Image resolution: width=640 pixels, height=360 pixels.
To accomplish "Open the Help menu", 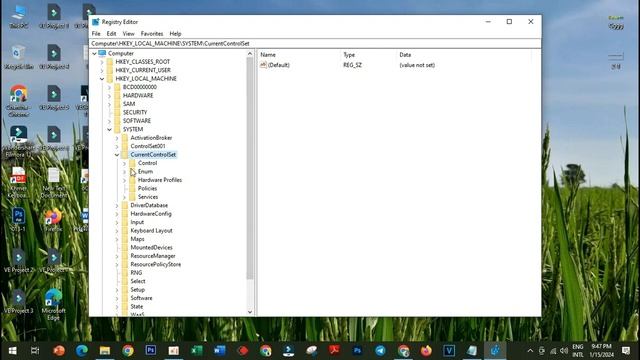I will [x=175, y=33].
